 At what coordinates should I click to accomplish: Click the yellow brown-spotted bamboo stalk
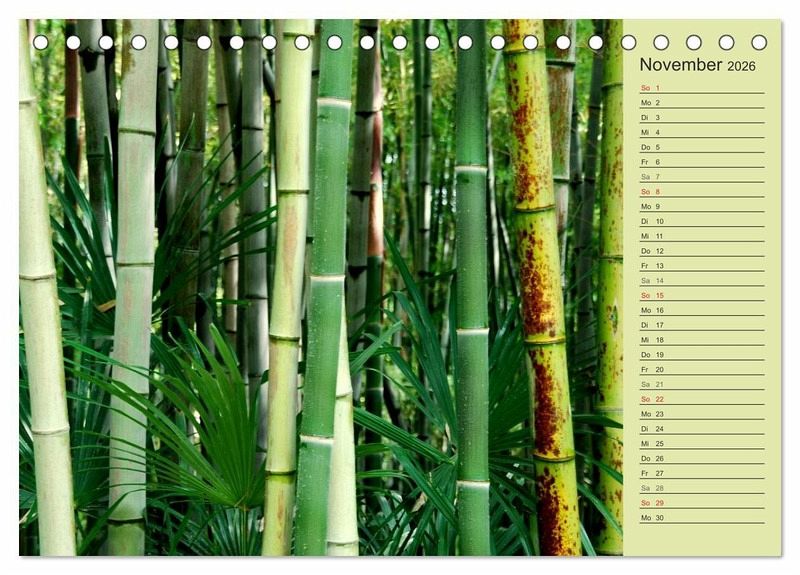(538, 300)
